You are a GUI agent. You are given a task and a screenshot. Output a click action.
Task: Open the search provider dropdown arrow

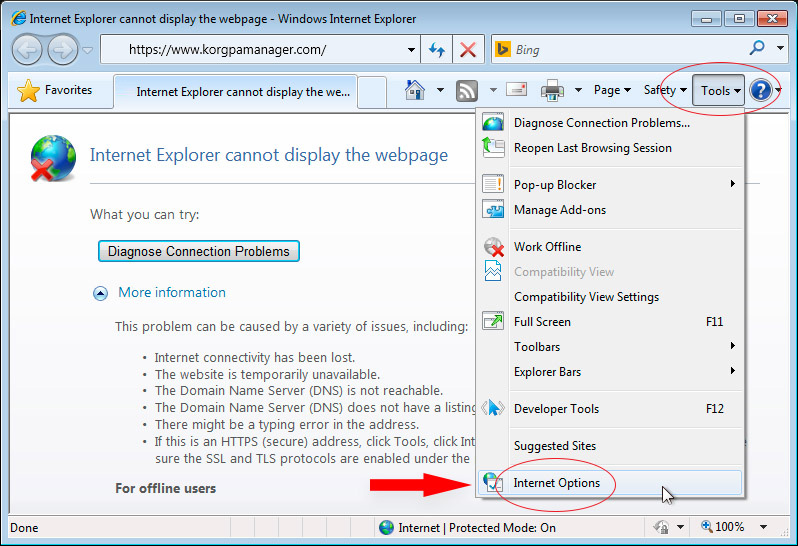(780, 48)
